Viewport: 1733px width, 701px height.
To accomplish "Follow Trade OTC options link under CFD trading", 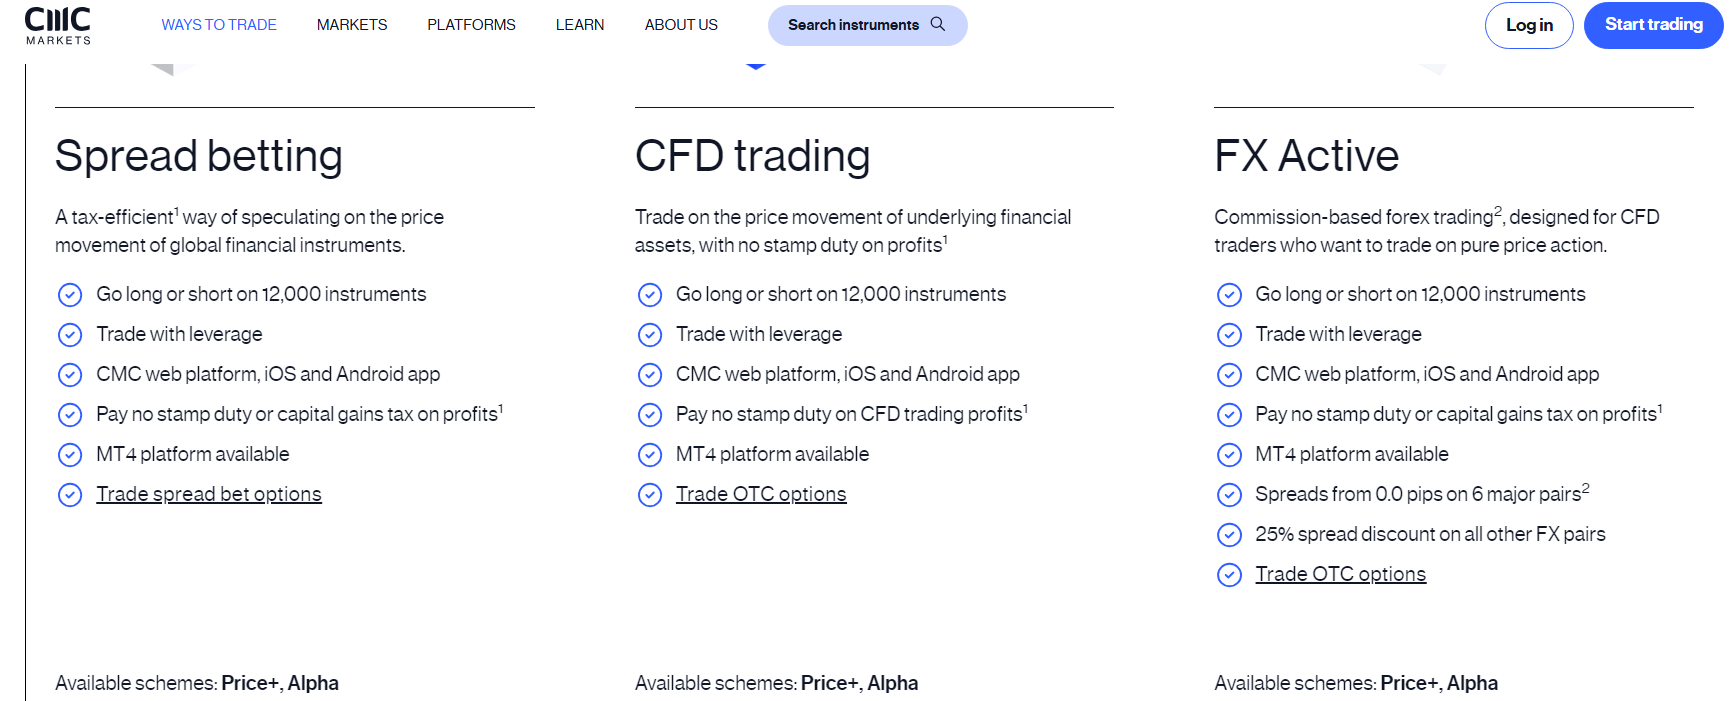I will (761, 494).
